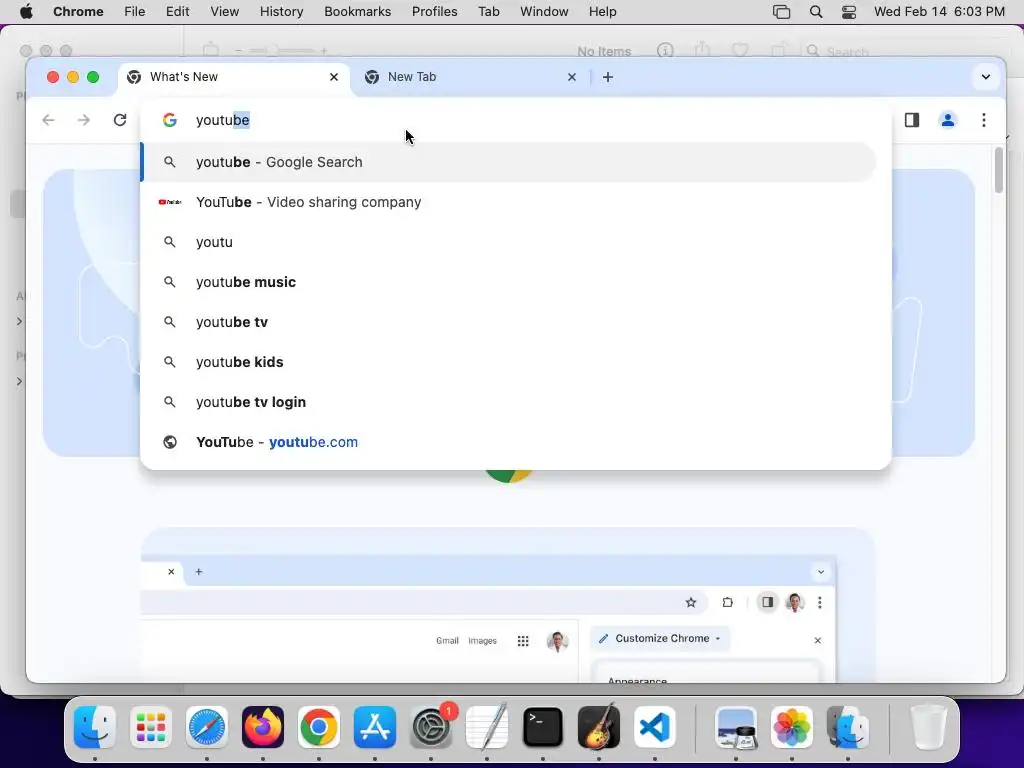Switch to the What's New tab
This screenshot has width=1024, height=768.
[234, 77]
